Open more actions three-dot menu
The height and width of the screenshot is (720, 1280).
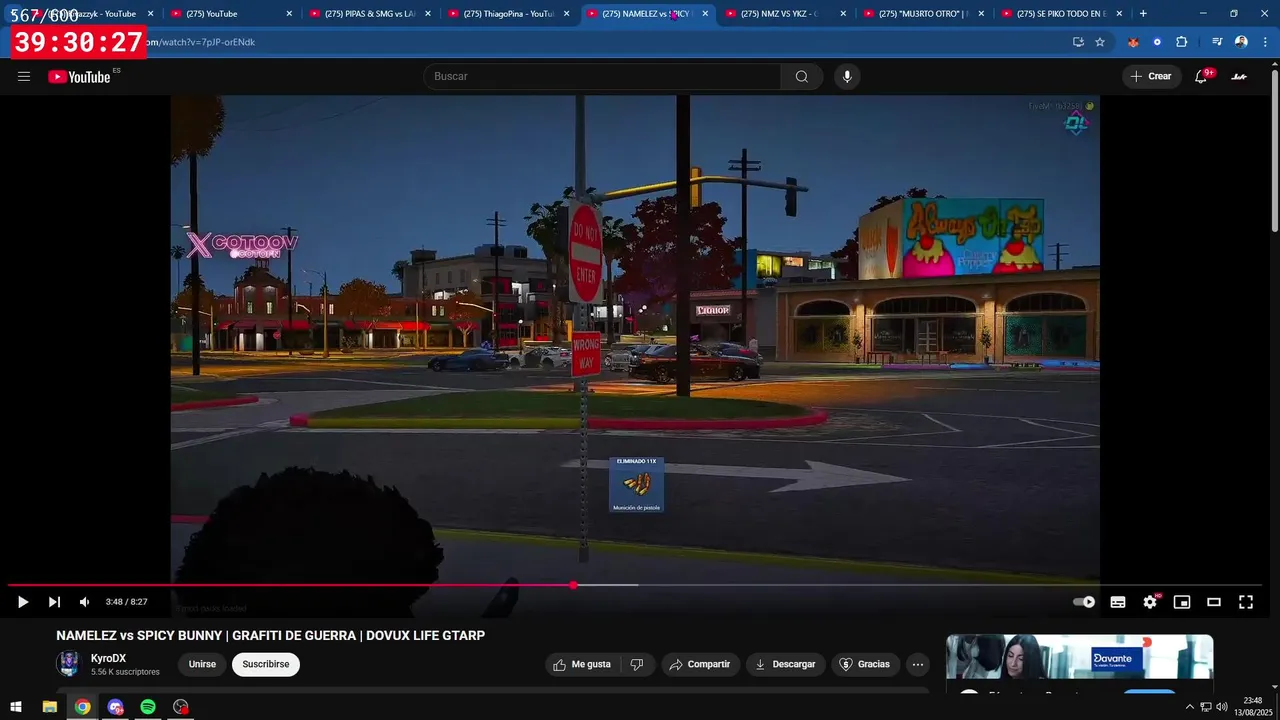coord(917,664)
